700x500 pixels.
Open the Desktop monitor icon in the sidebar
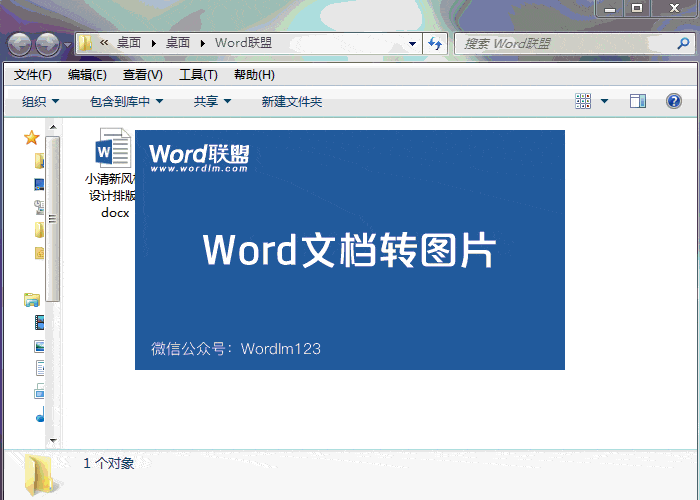coord(39,184)
